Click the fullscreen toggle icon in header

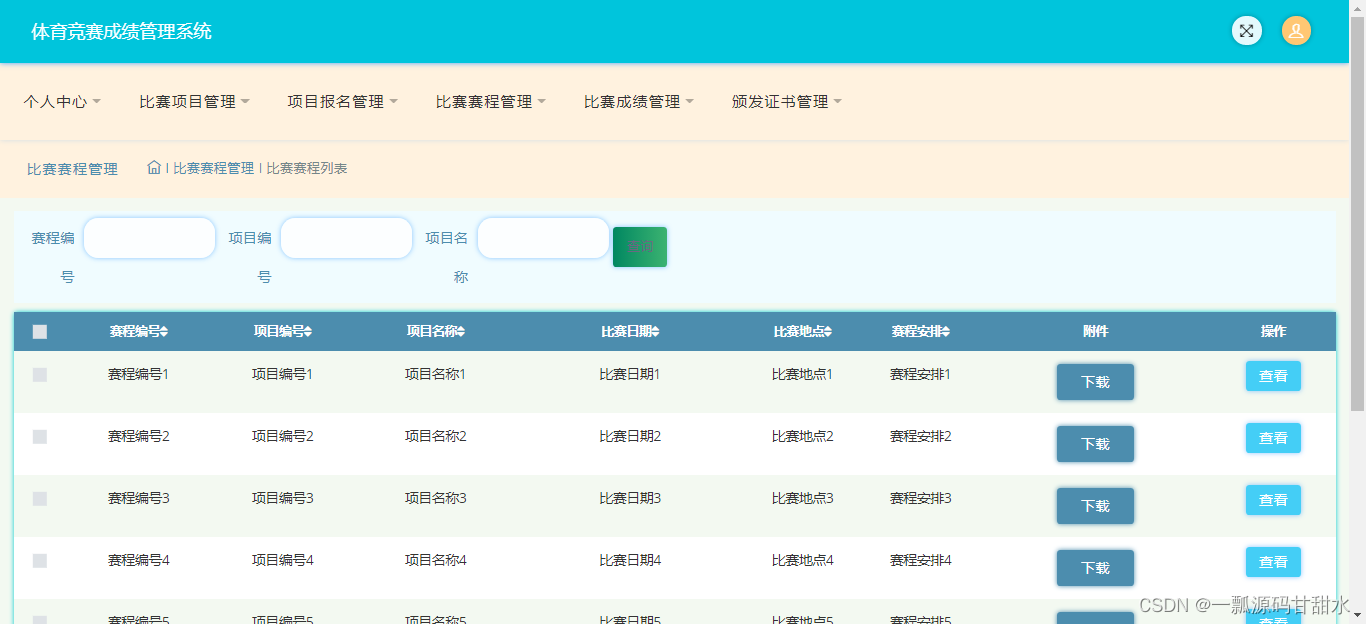[x=1246, y=30]
